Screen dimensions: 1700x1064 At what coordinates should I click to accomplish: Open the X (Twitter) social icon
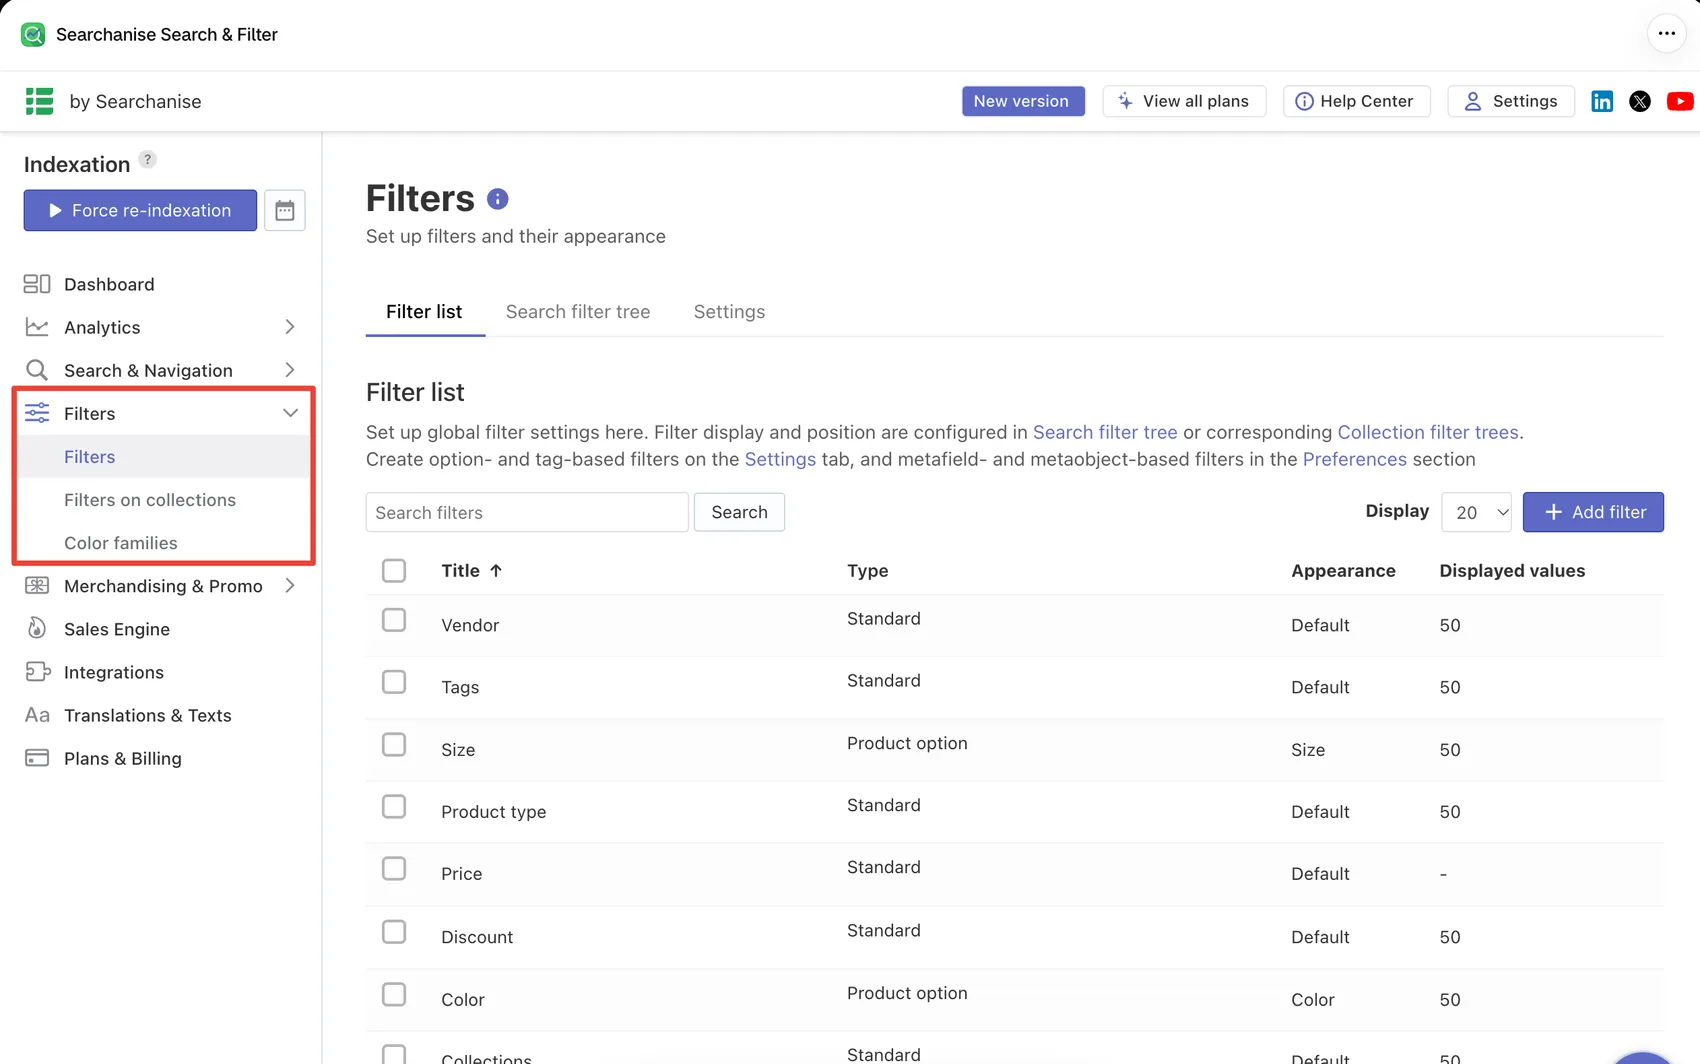(1640, 101)
